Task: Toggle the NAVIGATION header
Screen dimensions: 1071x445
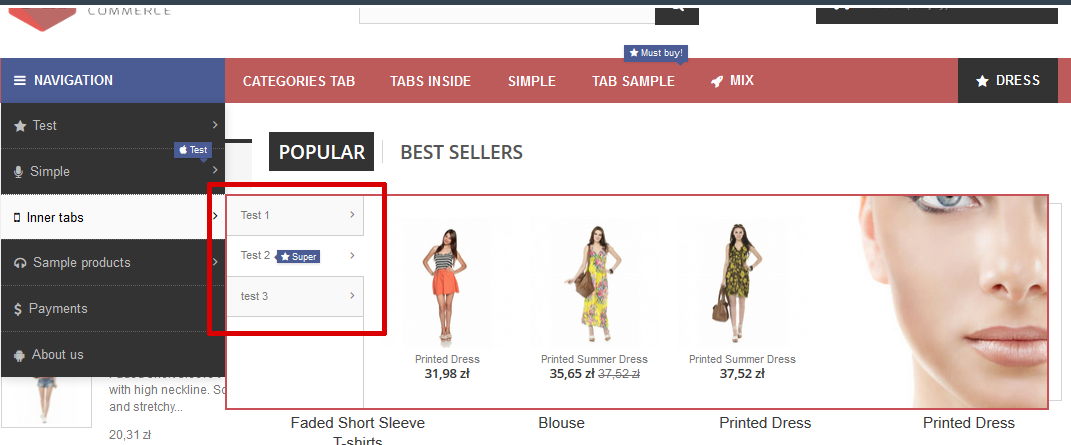Action: pyautogui.click(x=113, y=81)
